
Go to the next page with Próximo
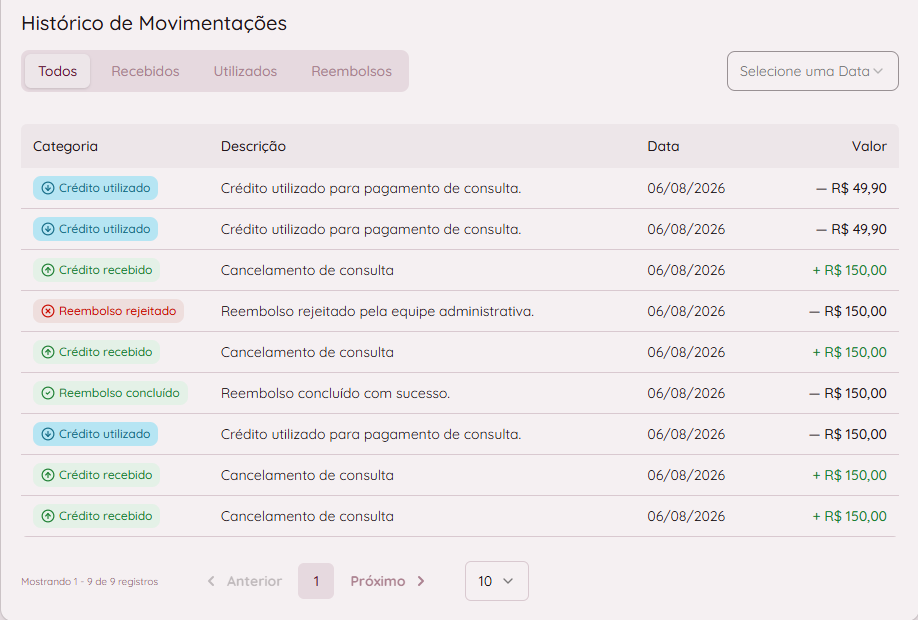click(x=388, y=581)
